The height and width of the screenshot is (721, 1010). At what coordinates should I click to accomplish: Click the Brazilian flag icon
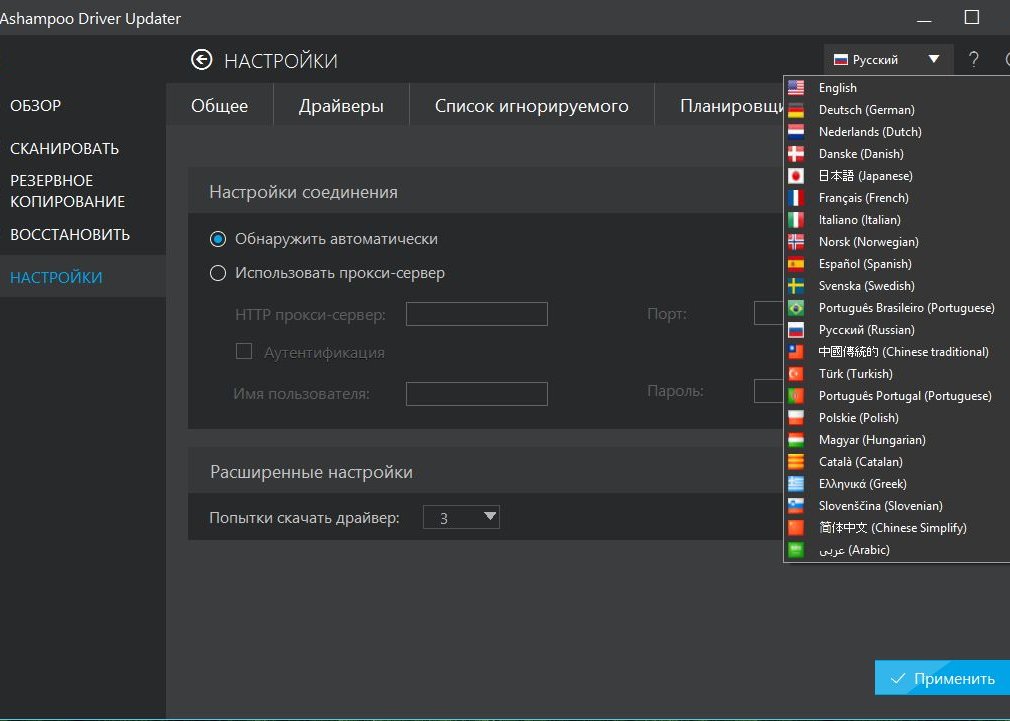[x=796, y=307]
